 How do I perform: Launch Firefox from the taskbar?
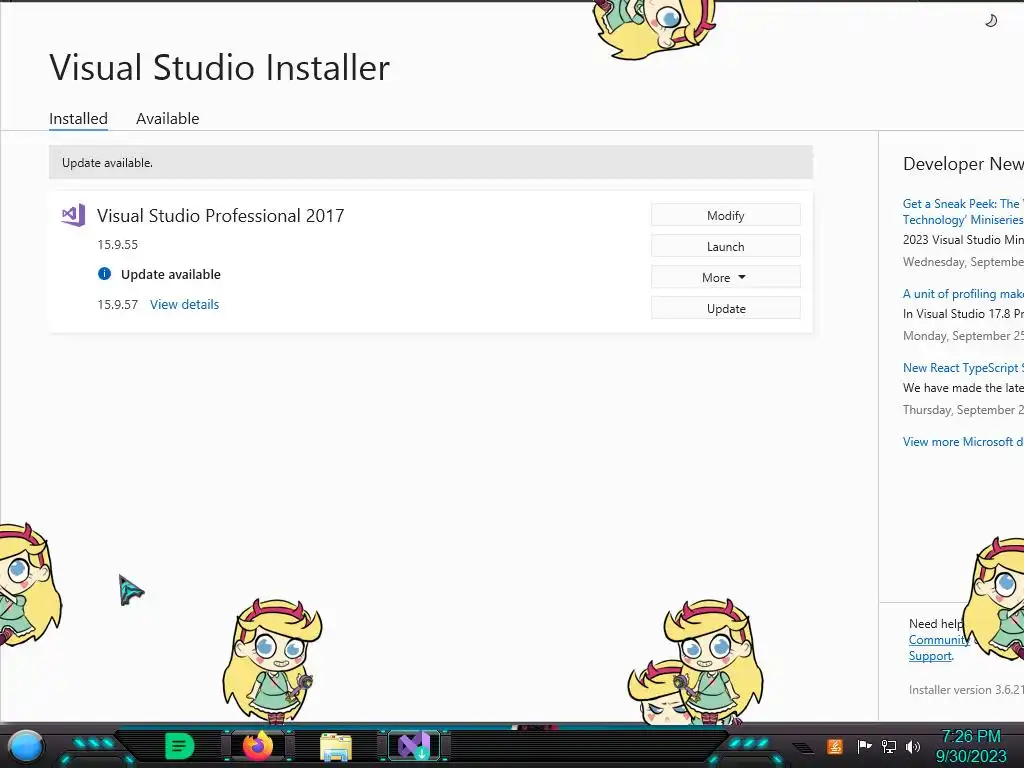coord(258,746)
